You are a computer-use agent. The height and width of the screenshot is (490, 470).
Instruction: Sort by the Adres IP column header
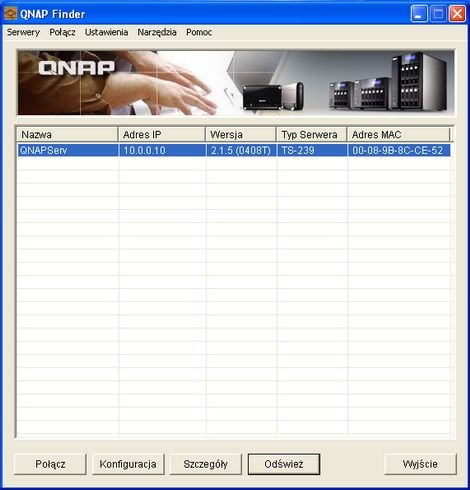pos(162,135)
